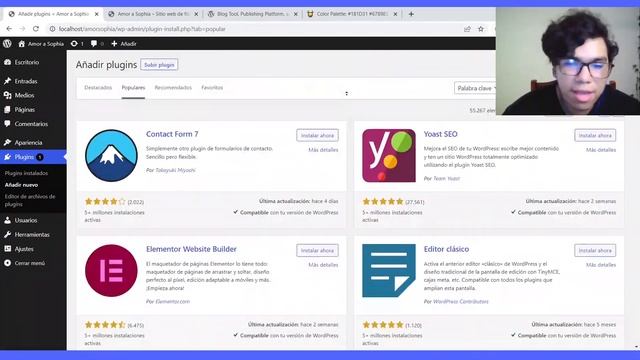The image size is (640, 360).
Task: Open Más detalles for Editor clásico
Action: pos(601,265)
